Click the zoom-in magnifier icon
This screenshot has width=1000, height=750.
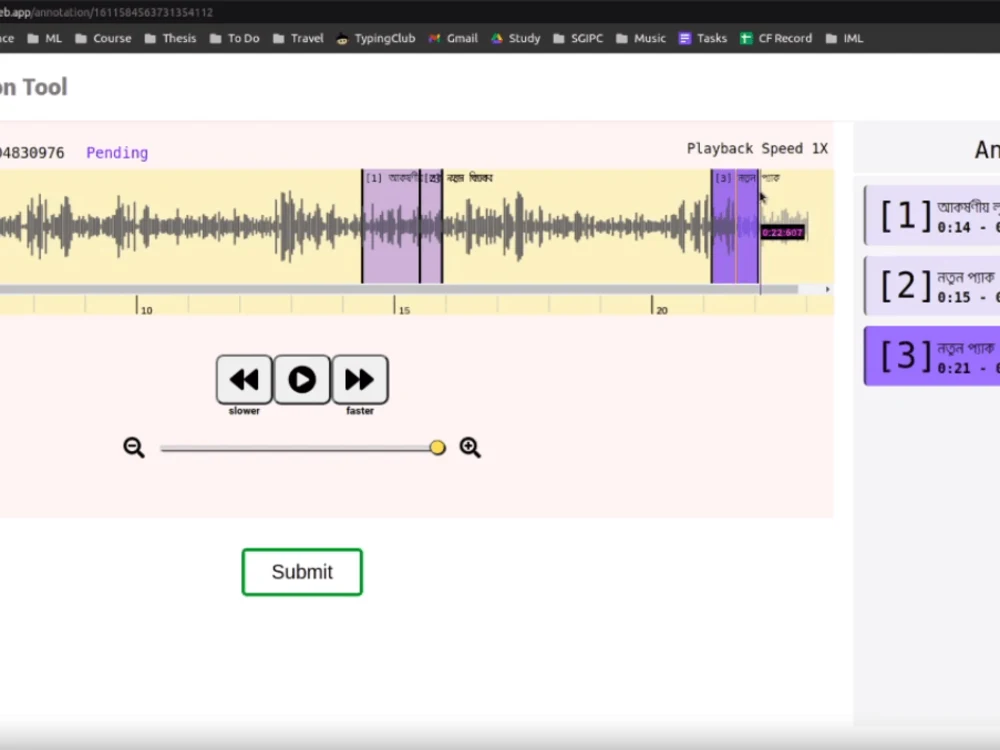pyautogui.click(x=470, y=447)
